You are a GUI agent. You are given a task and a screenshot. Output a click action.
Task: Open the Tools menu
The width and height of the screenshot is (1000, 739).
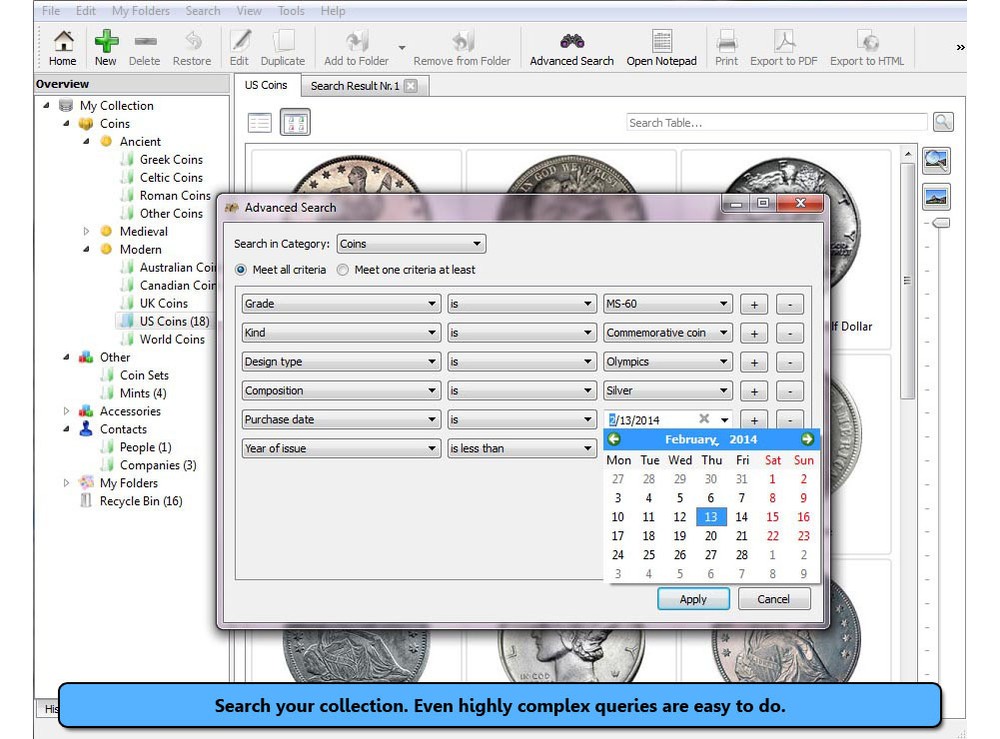[290, 11]
